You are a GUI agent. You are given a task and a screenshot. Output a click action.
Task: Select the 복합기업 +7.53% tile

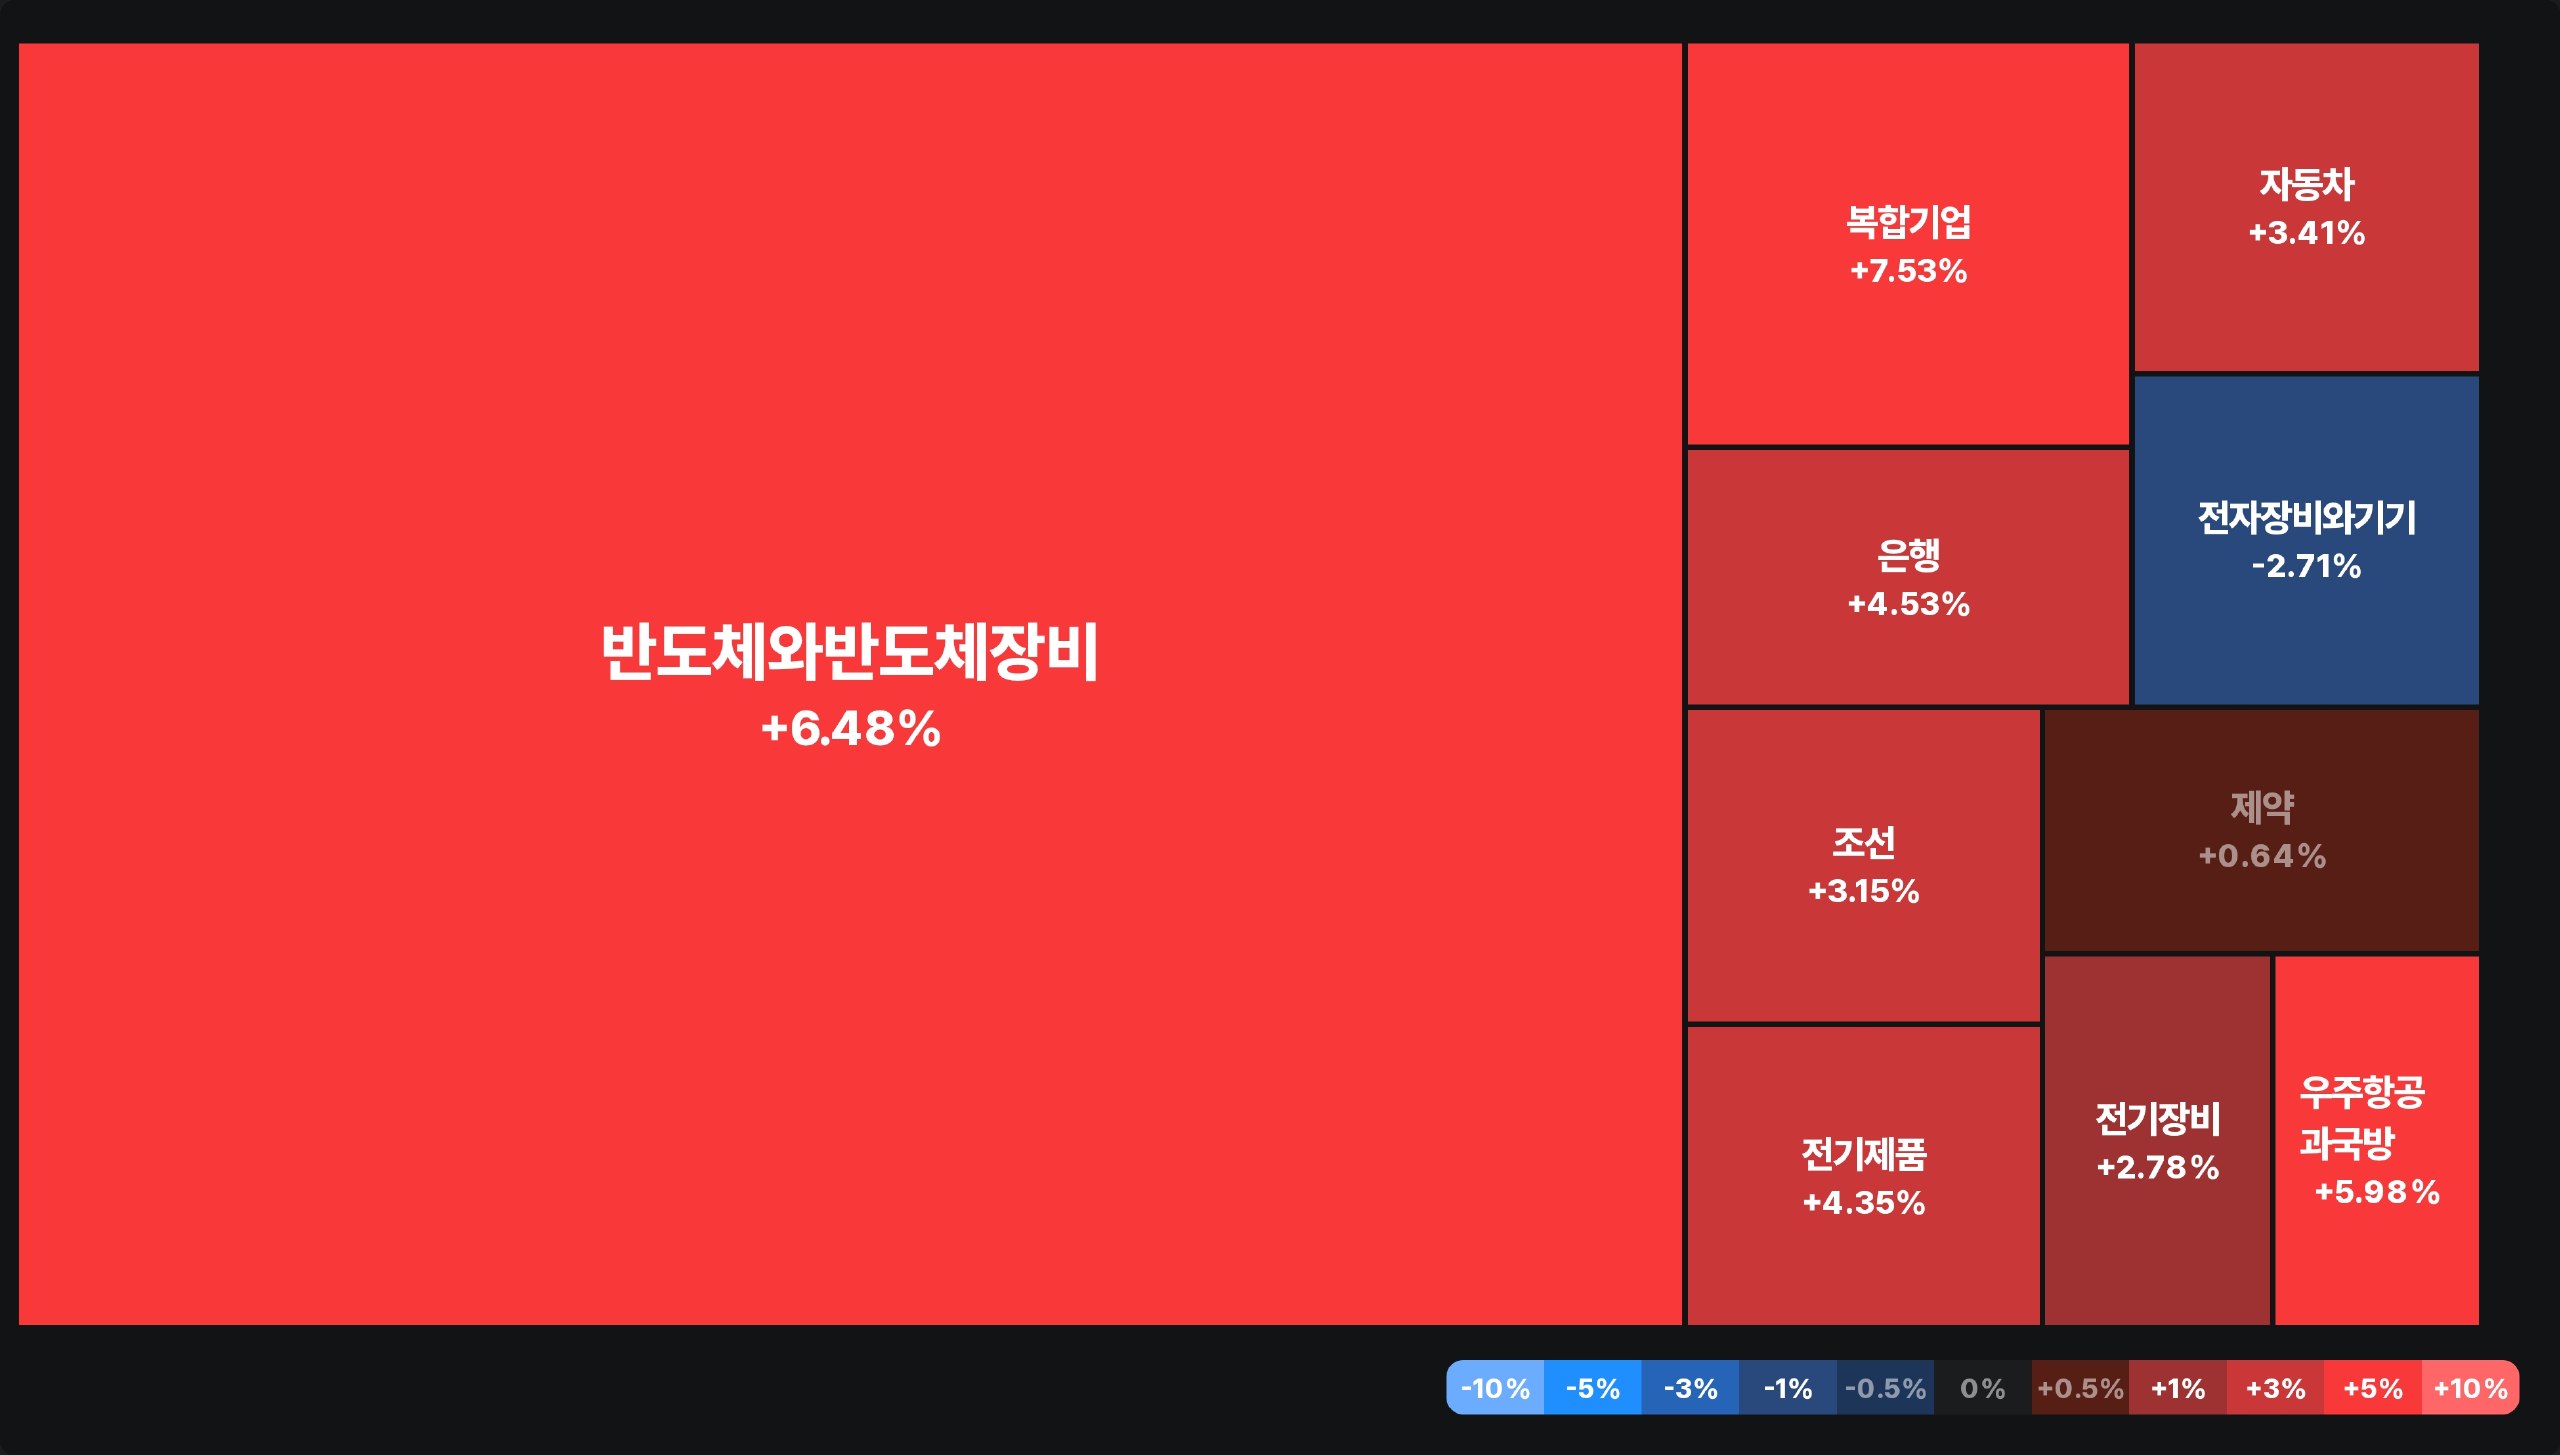[x=1908, y=244]
